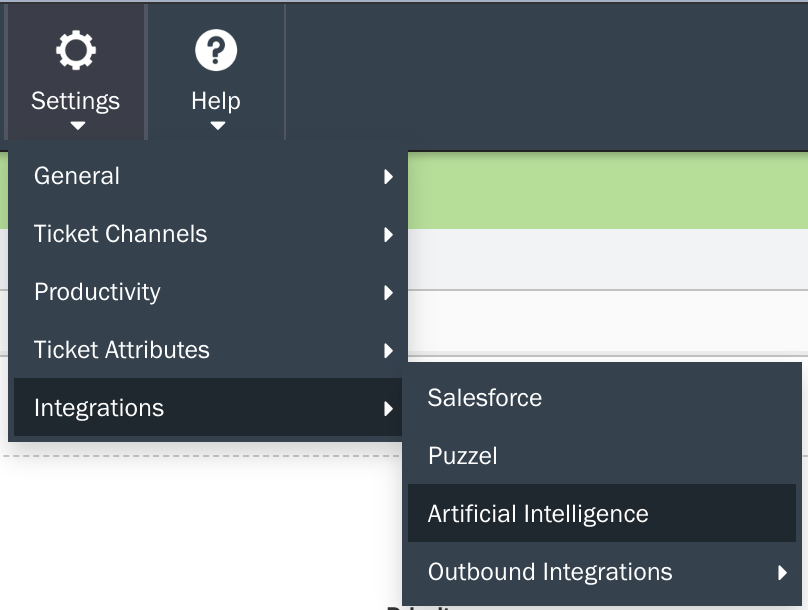808x610 pixels.
Task: Expand the arrow next to General
Action: pyautogui.click(x=388, y=177)
